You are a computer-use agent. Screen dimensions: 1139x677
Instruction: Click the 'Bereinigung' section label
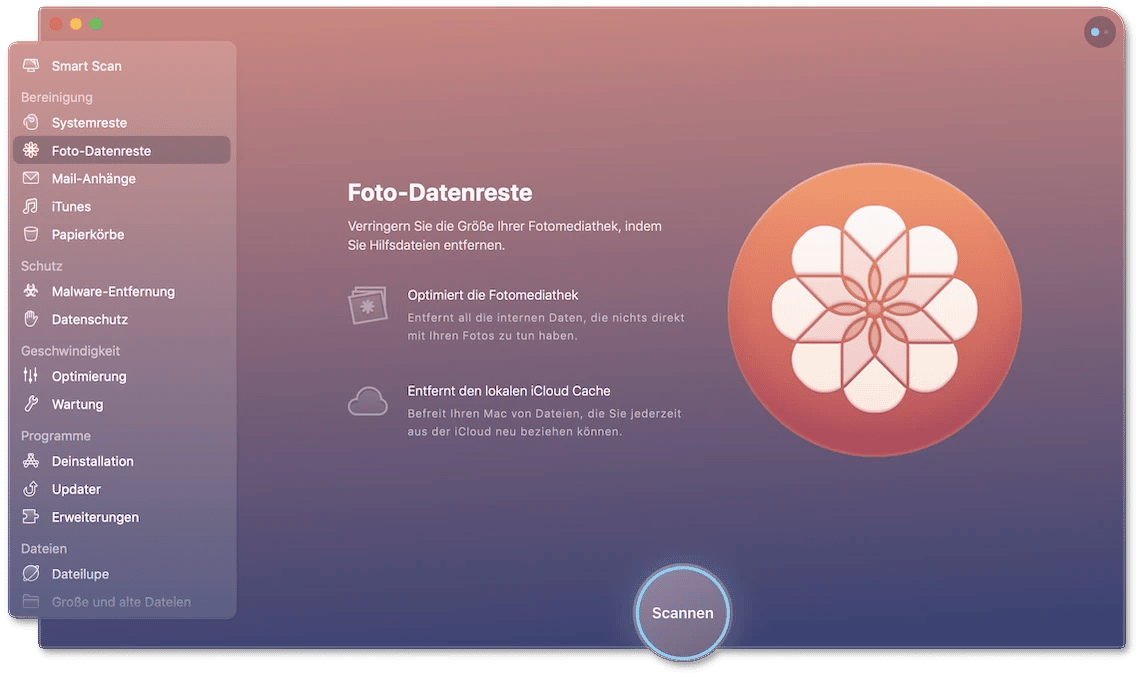click(57, 97)
